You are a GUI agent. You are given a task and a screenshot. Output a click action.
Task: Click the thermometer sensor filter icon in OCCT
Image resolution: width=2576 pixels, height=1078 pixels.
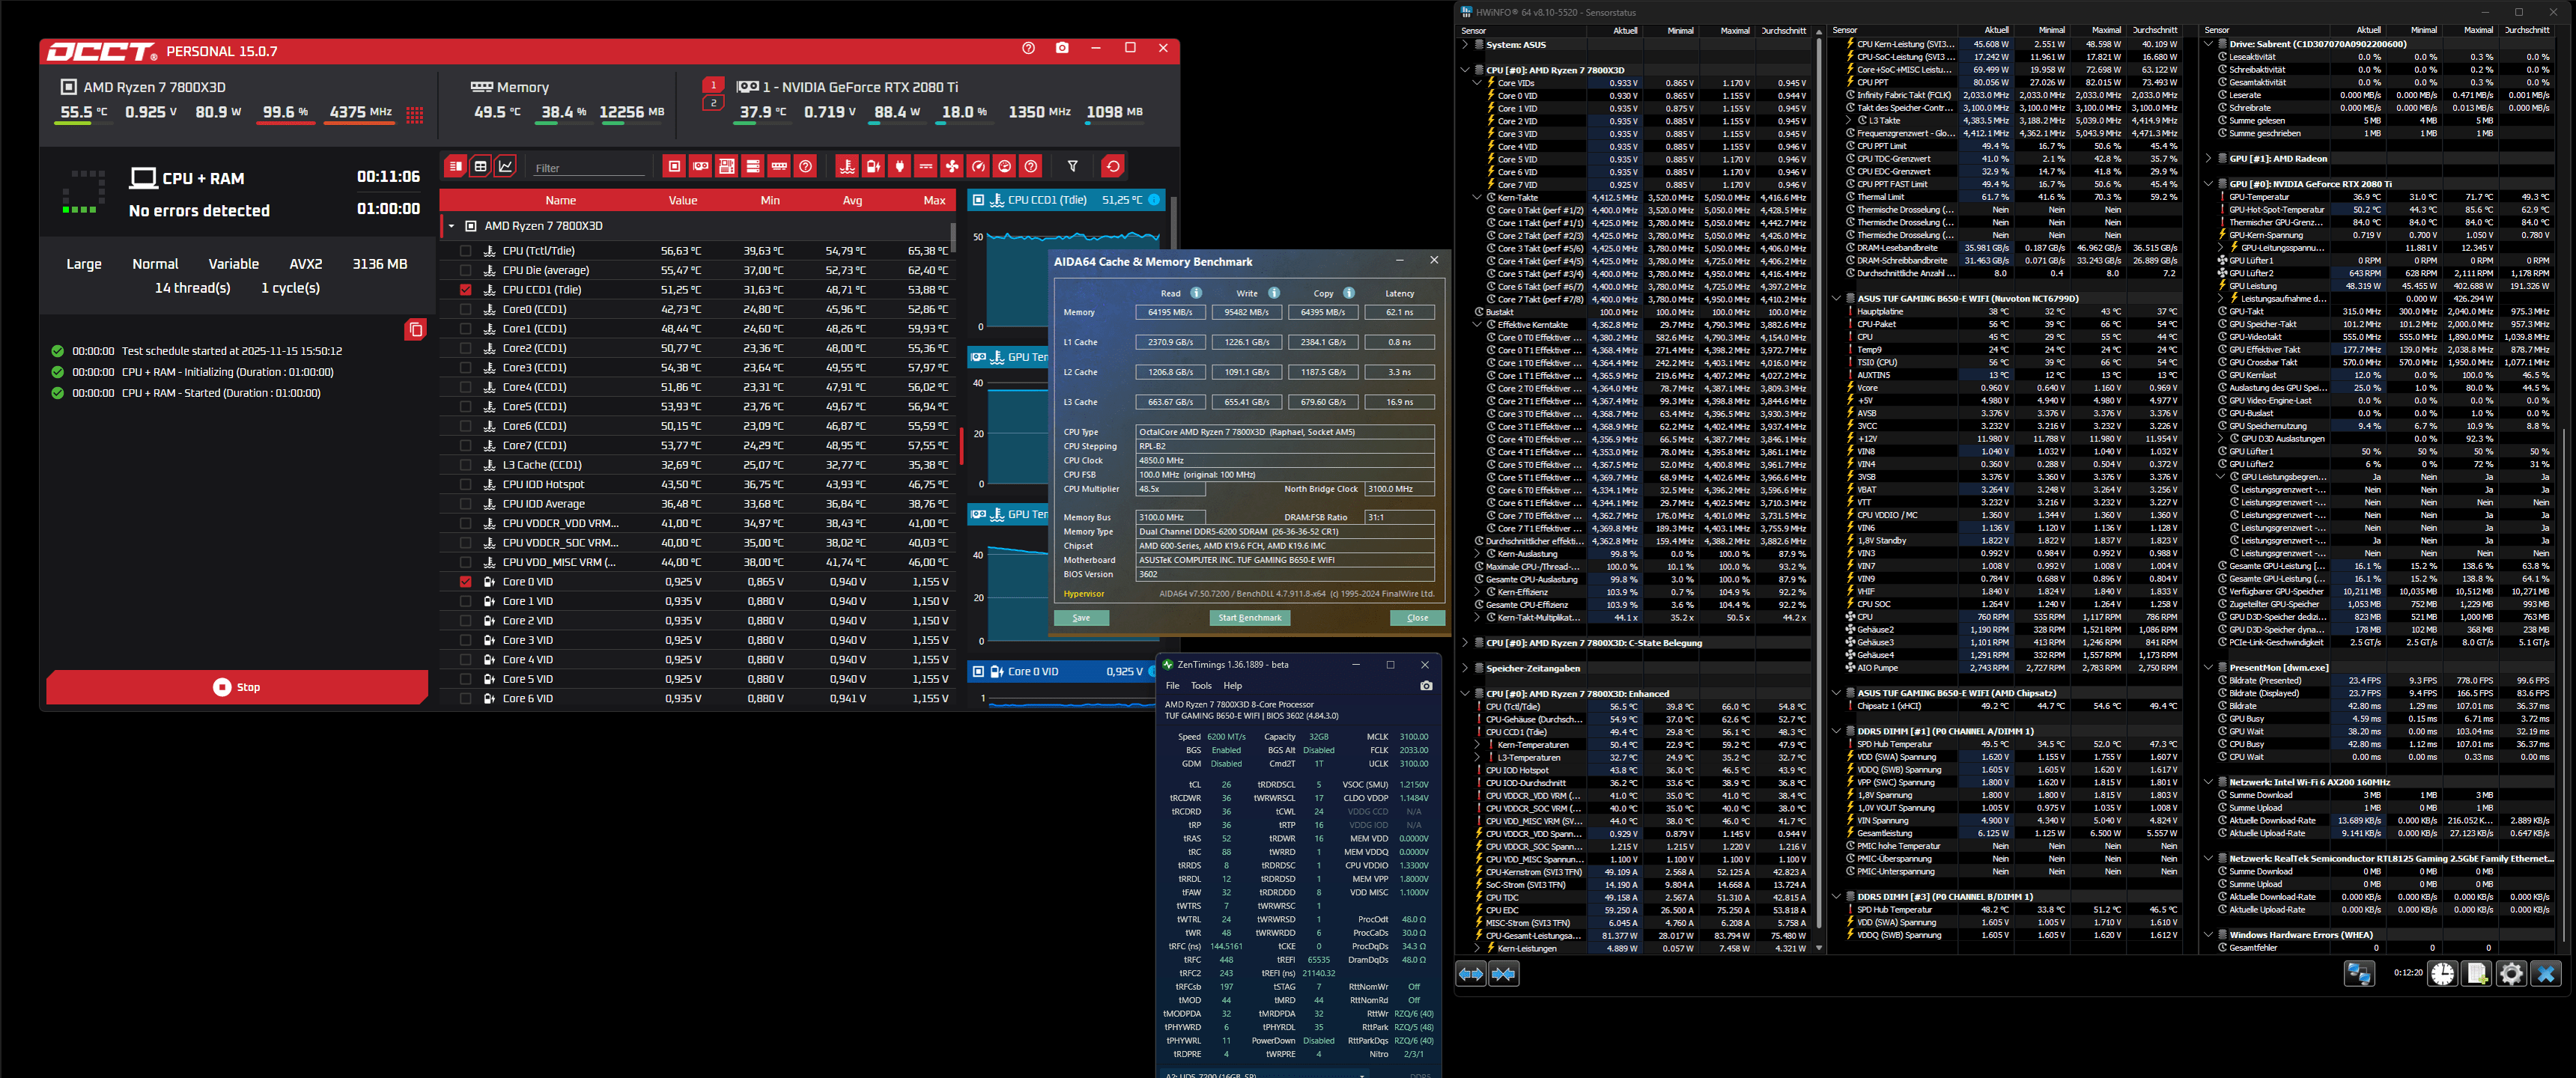pos(848,167)
